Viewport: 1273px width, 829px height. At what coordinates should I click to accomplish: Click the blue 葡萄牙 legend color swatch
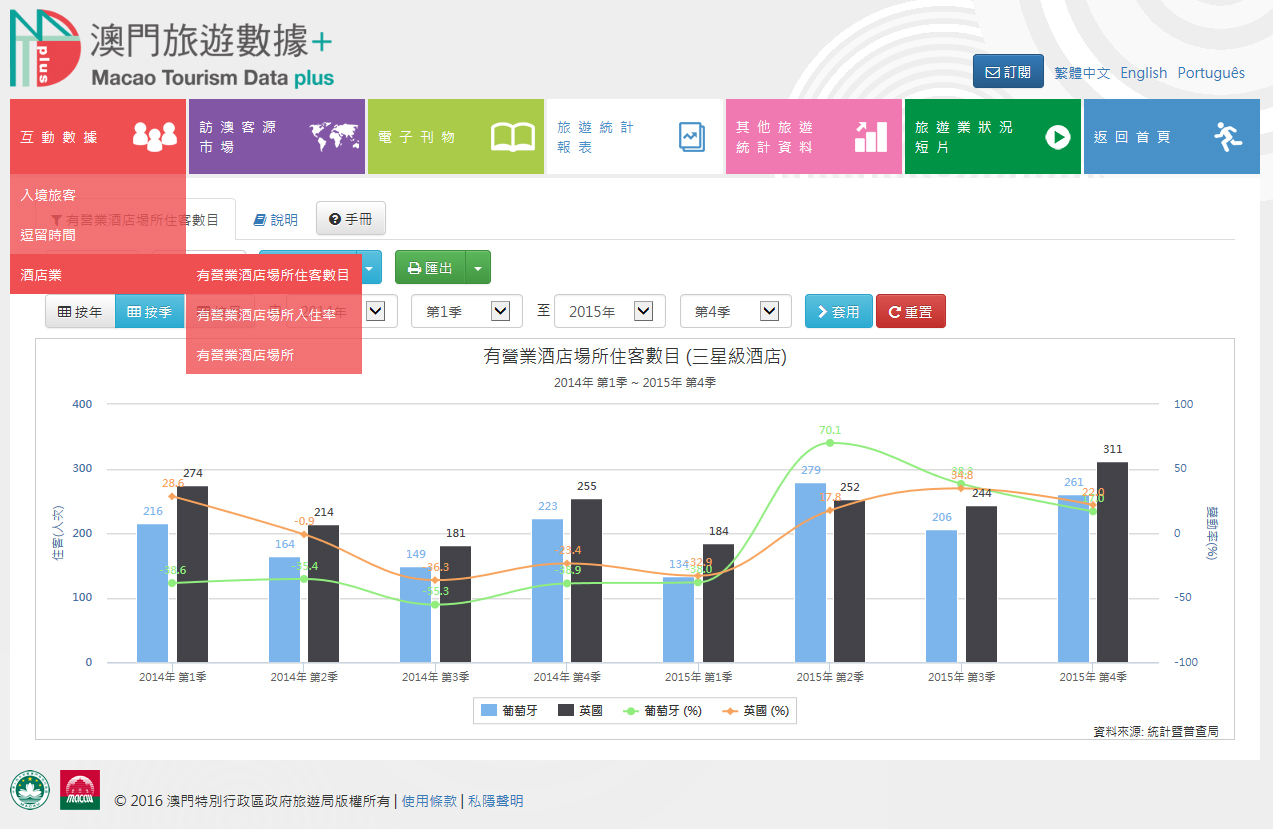pyautogui.click(x=489, y=711)
